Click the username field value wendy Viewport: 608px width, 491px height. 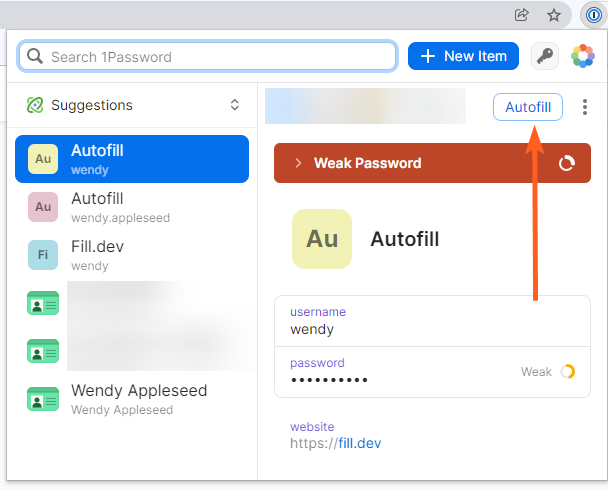click(x=312, y=328)
